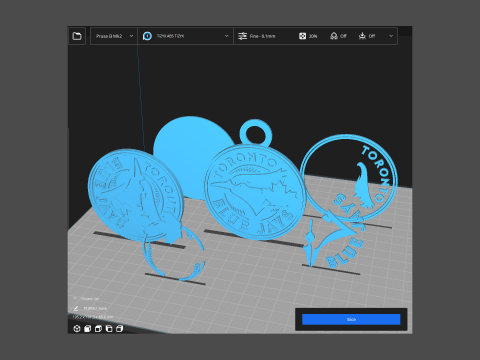Click the Fine 0.1mm profile text
Screen dimensions: 480x360
pyautogui.click(x=263, y=36)
